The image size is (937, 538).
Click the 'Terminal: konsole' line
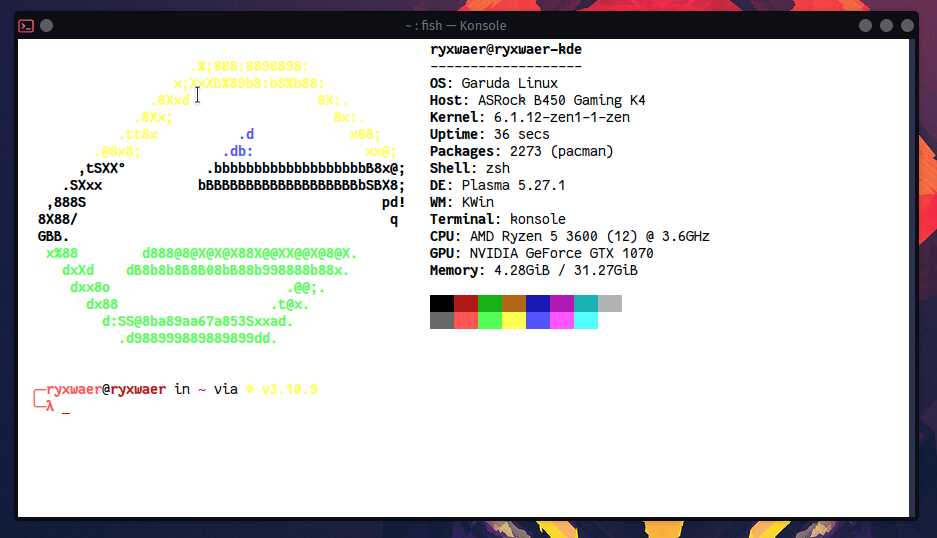coord(497,219)
